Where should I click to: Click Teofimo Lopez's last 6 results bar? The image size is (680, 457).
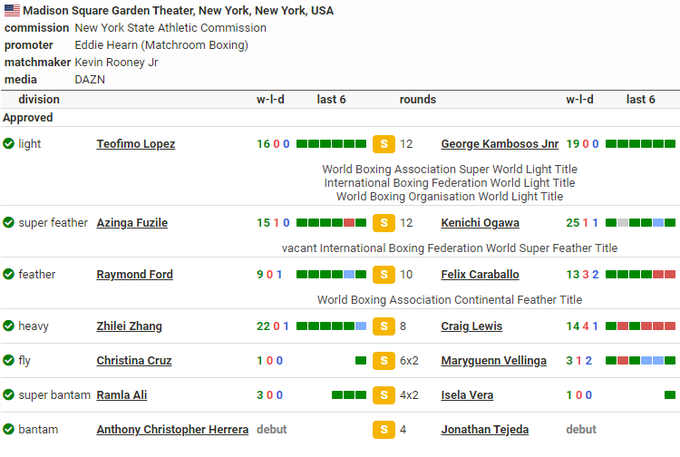pos(331,144)
